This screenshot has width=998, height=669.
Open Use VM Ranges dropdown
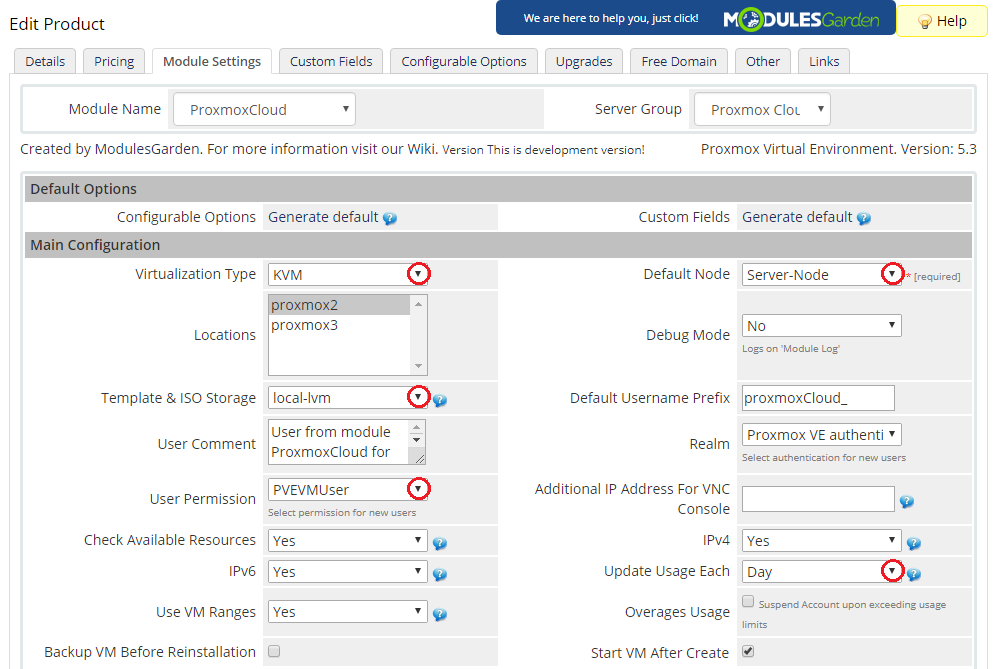348,612
